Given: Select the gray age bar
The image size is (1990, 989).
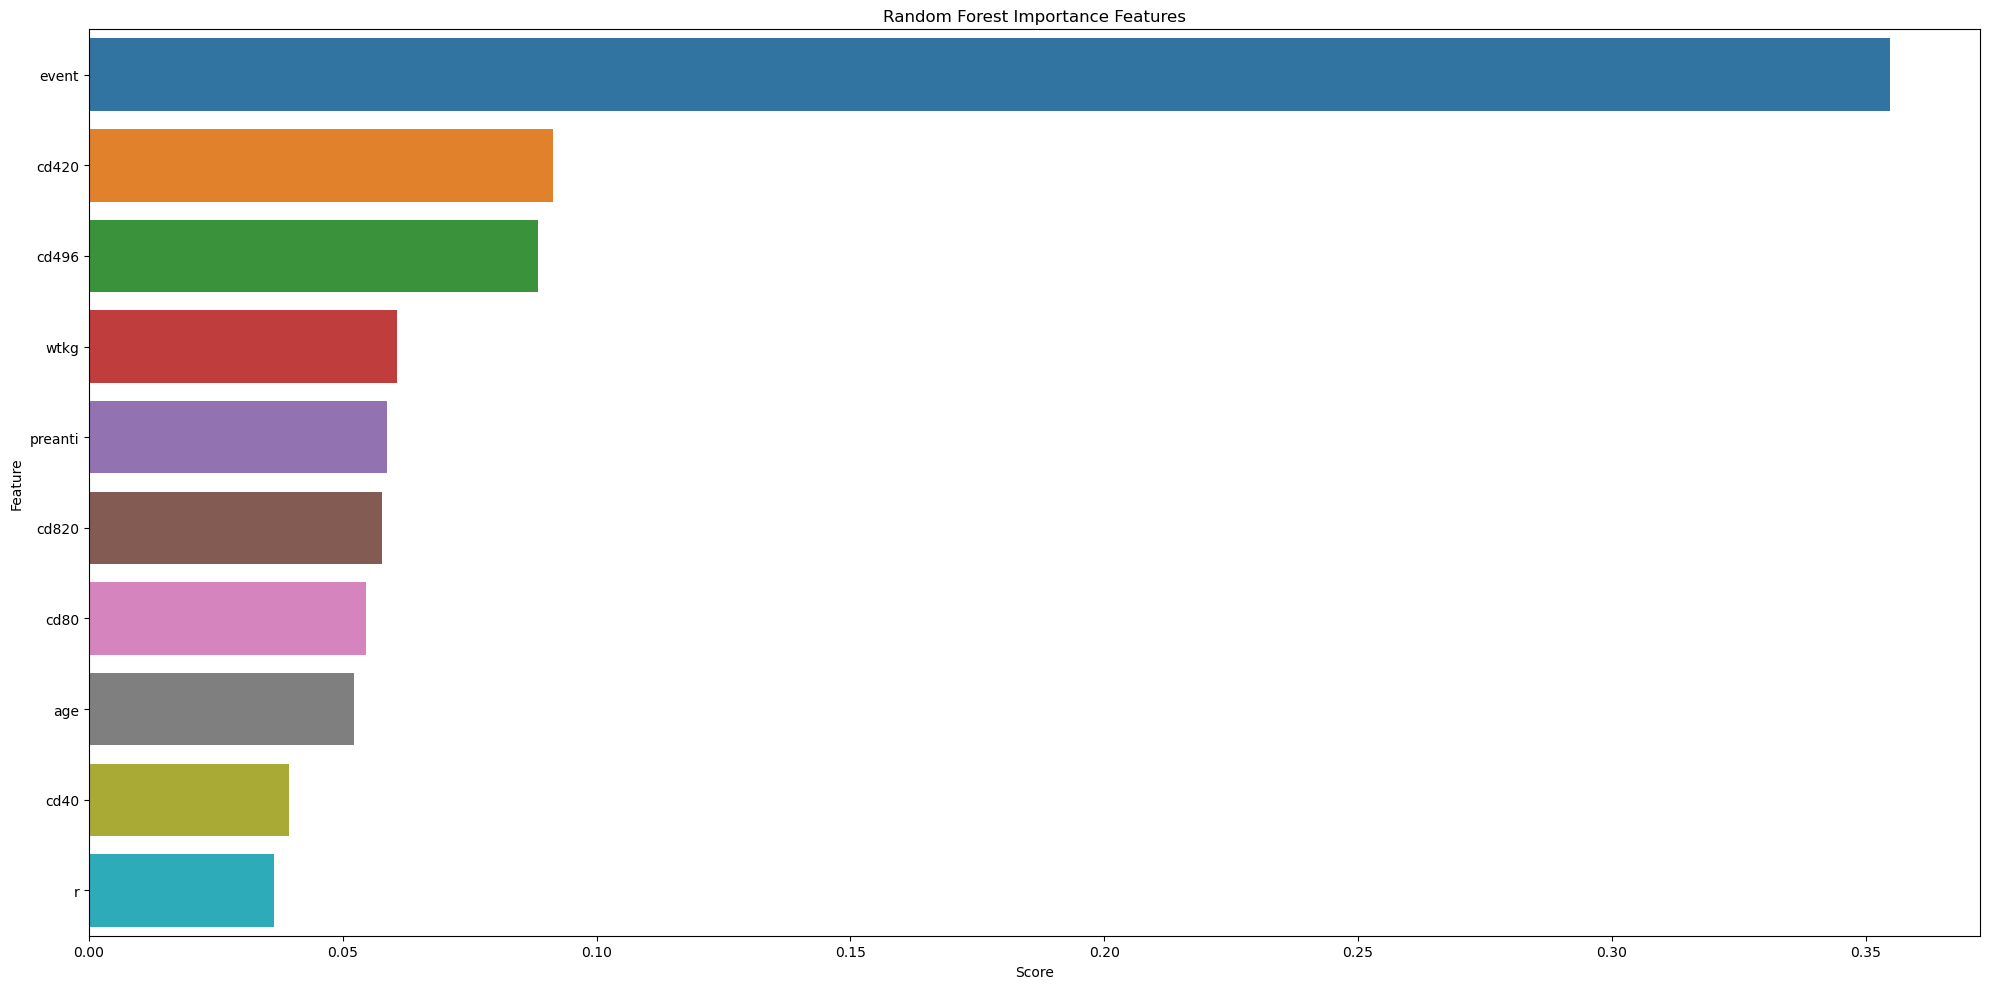Looking at the screenshot, I should tap(222, 709).
